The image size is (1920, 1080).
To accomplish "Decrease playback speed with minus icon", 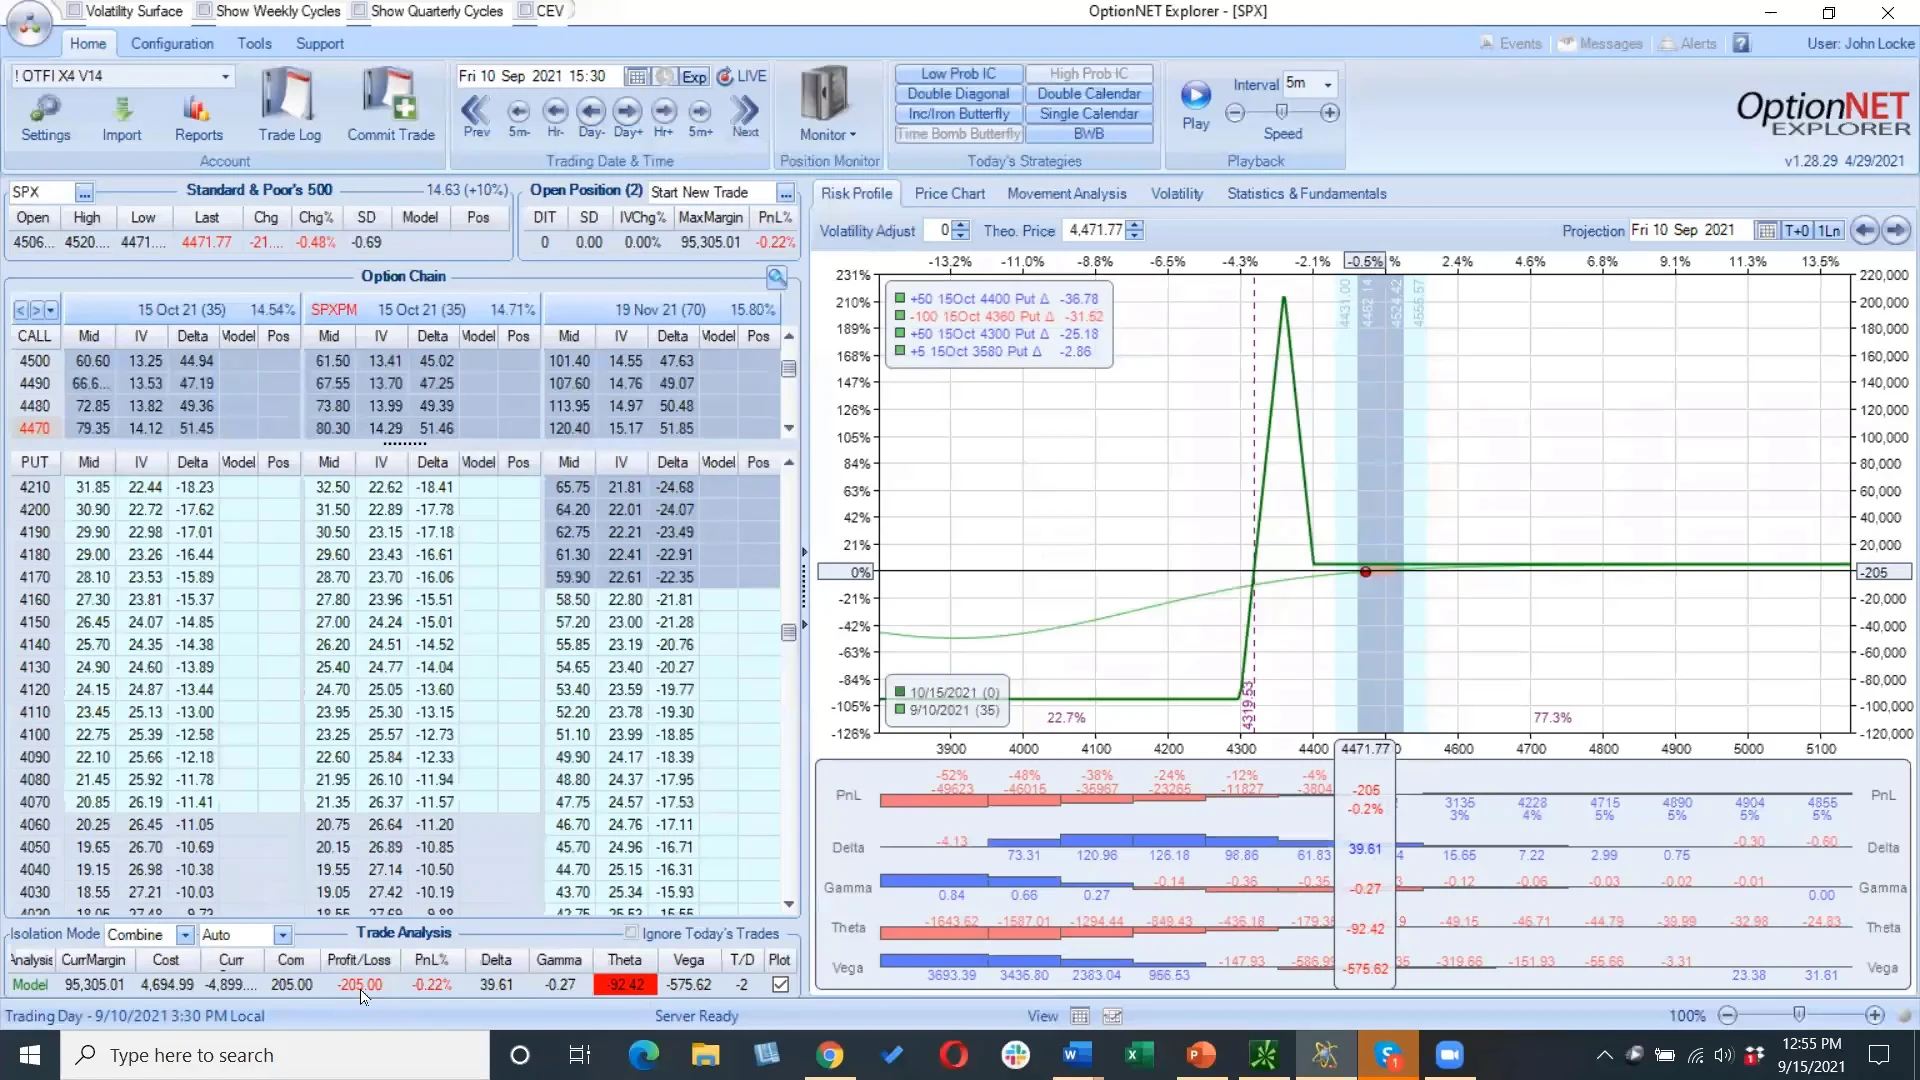I will click(1235, 113).
